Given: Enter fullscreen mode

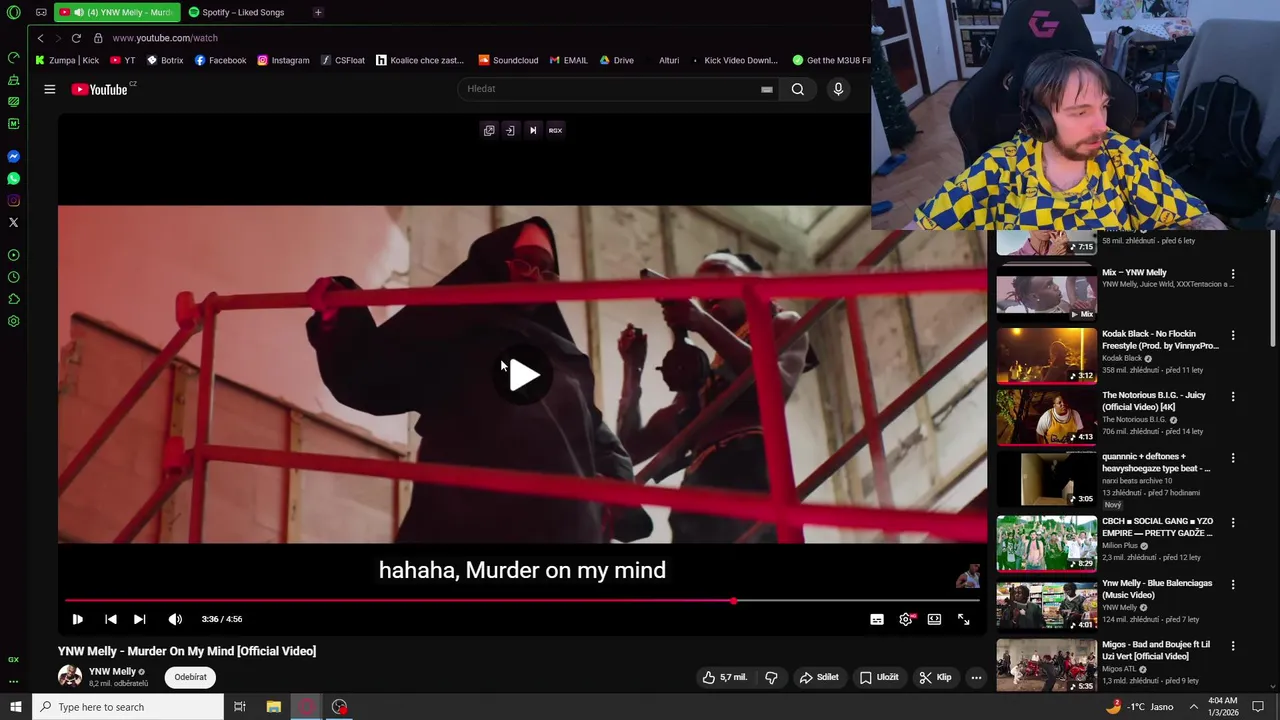Looking at the screenshot, I should coord(963,619).
